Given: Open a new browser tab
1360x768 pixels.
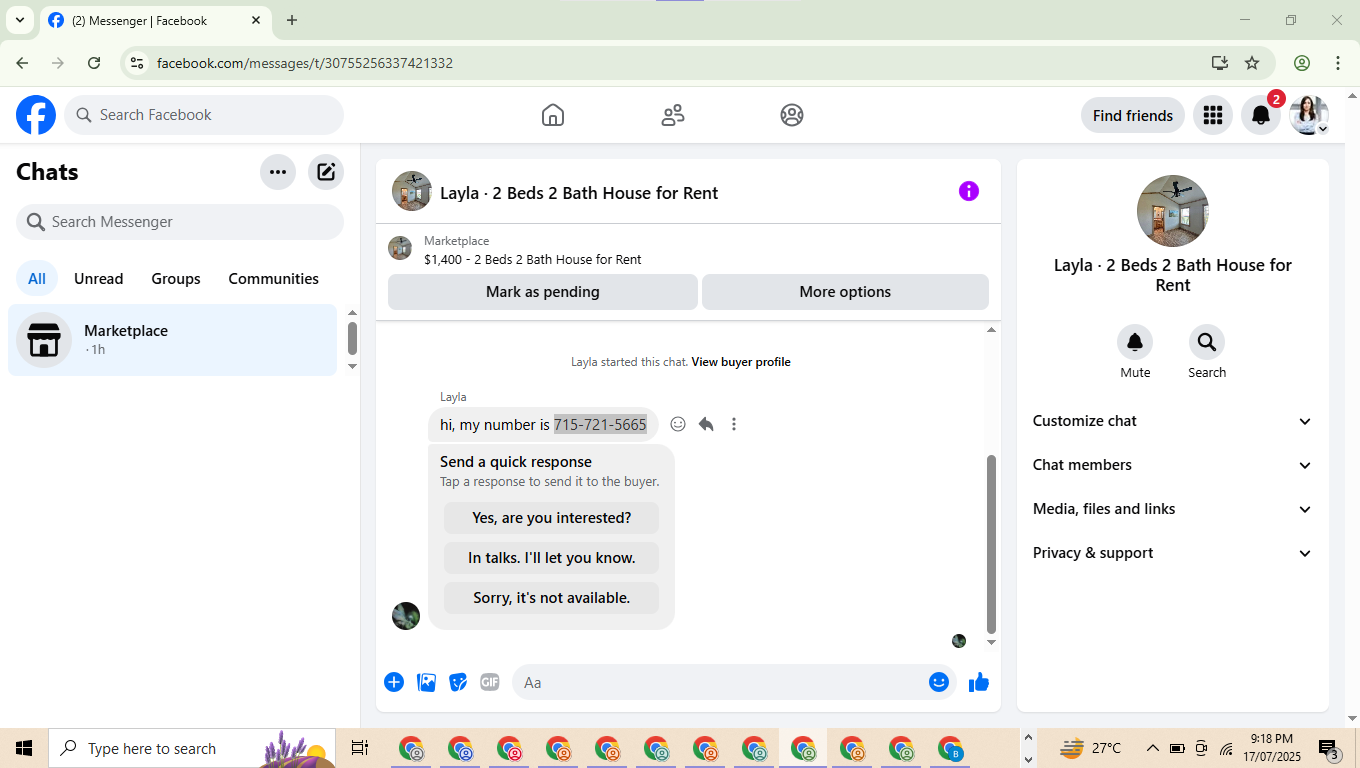Looking at the screenshot, I should click(292, 20).
